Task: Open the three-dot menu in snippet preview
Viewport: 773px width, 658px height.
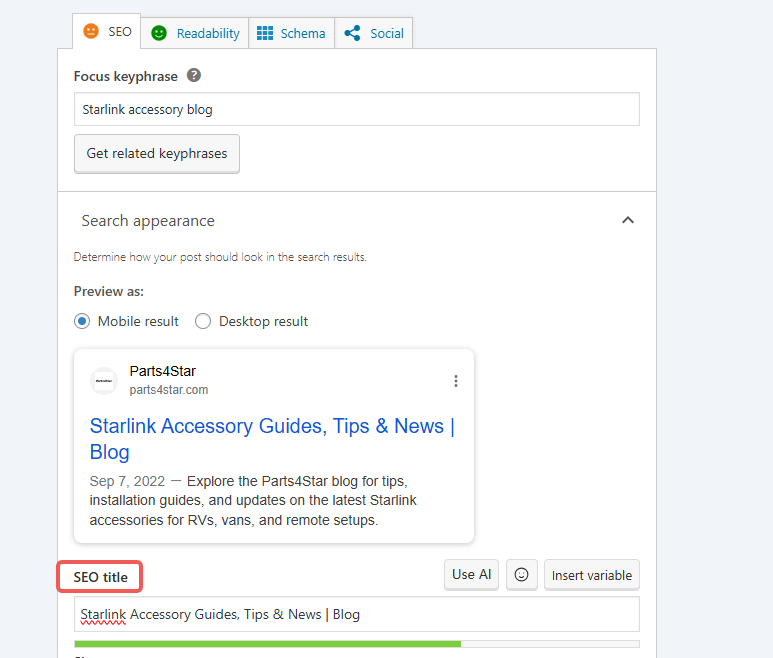Action: coord(456,381)
